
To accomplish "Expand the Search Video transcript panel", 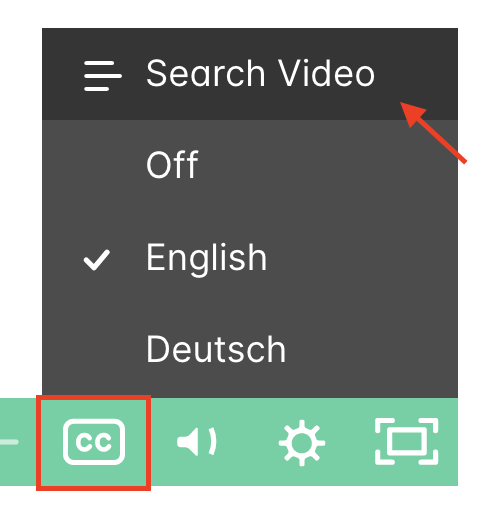I will [250, 74].
